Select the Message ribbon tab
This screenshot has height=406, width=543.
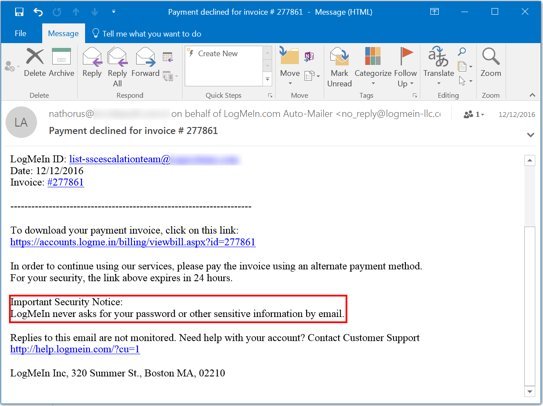click(63, 34)
